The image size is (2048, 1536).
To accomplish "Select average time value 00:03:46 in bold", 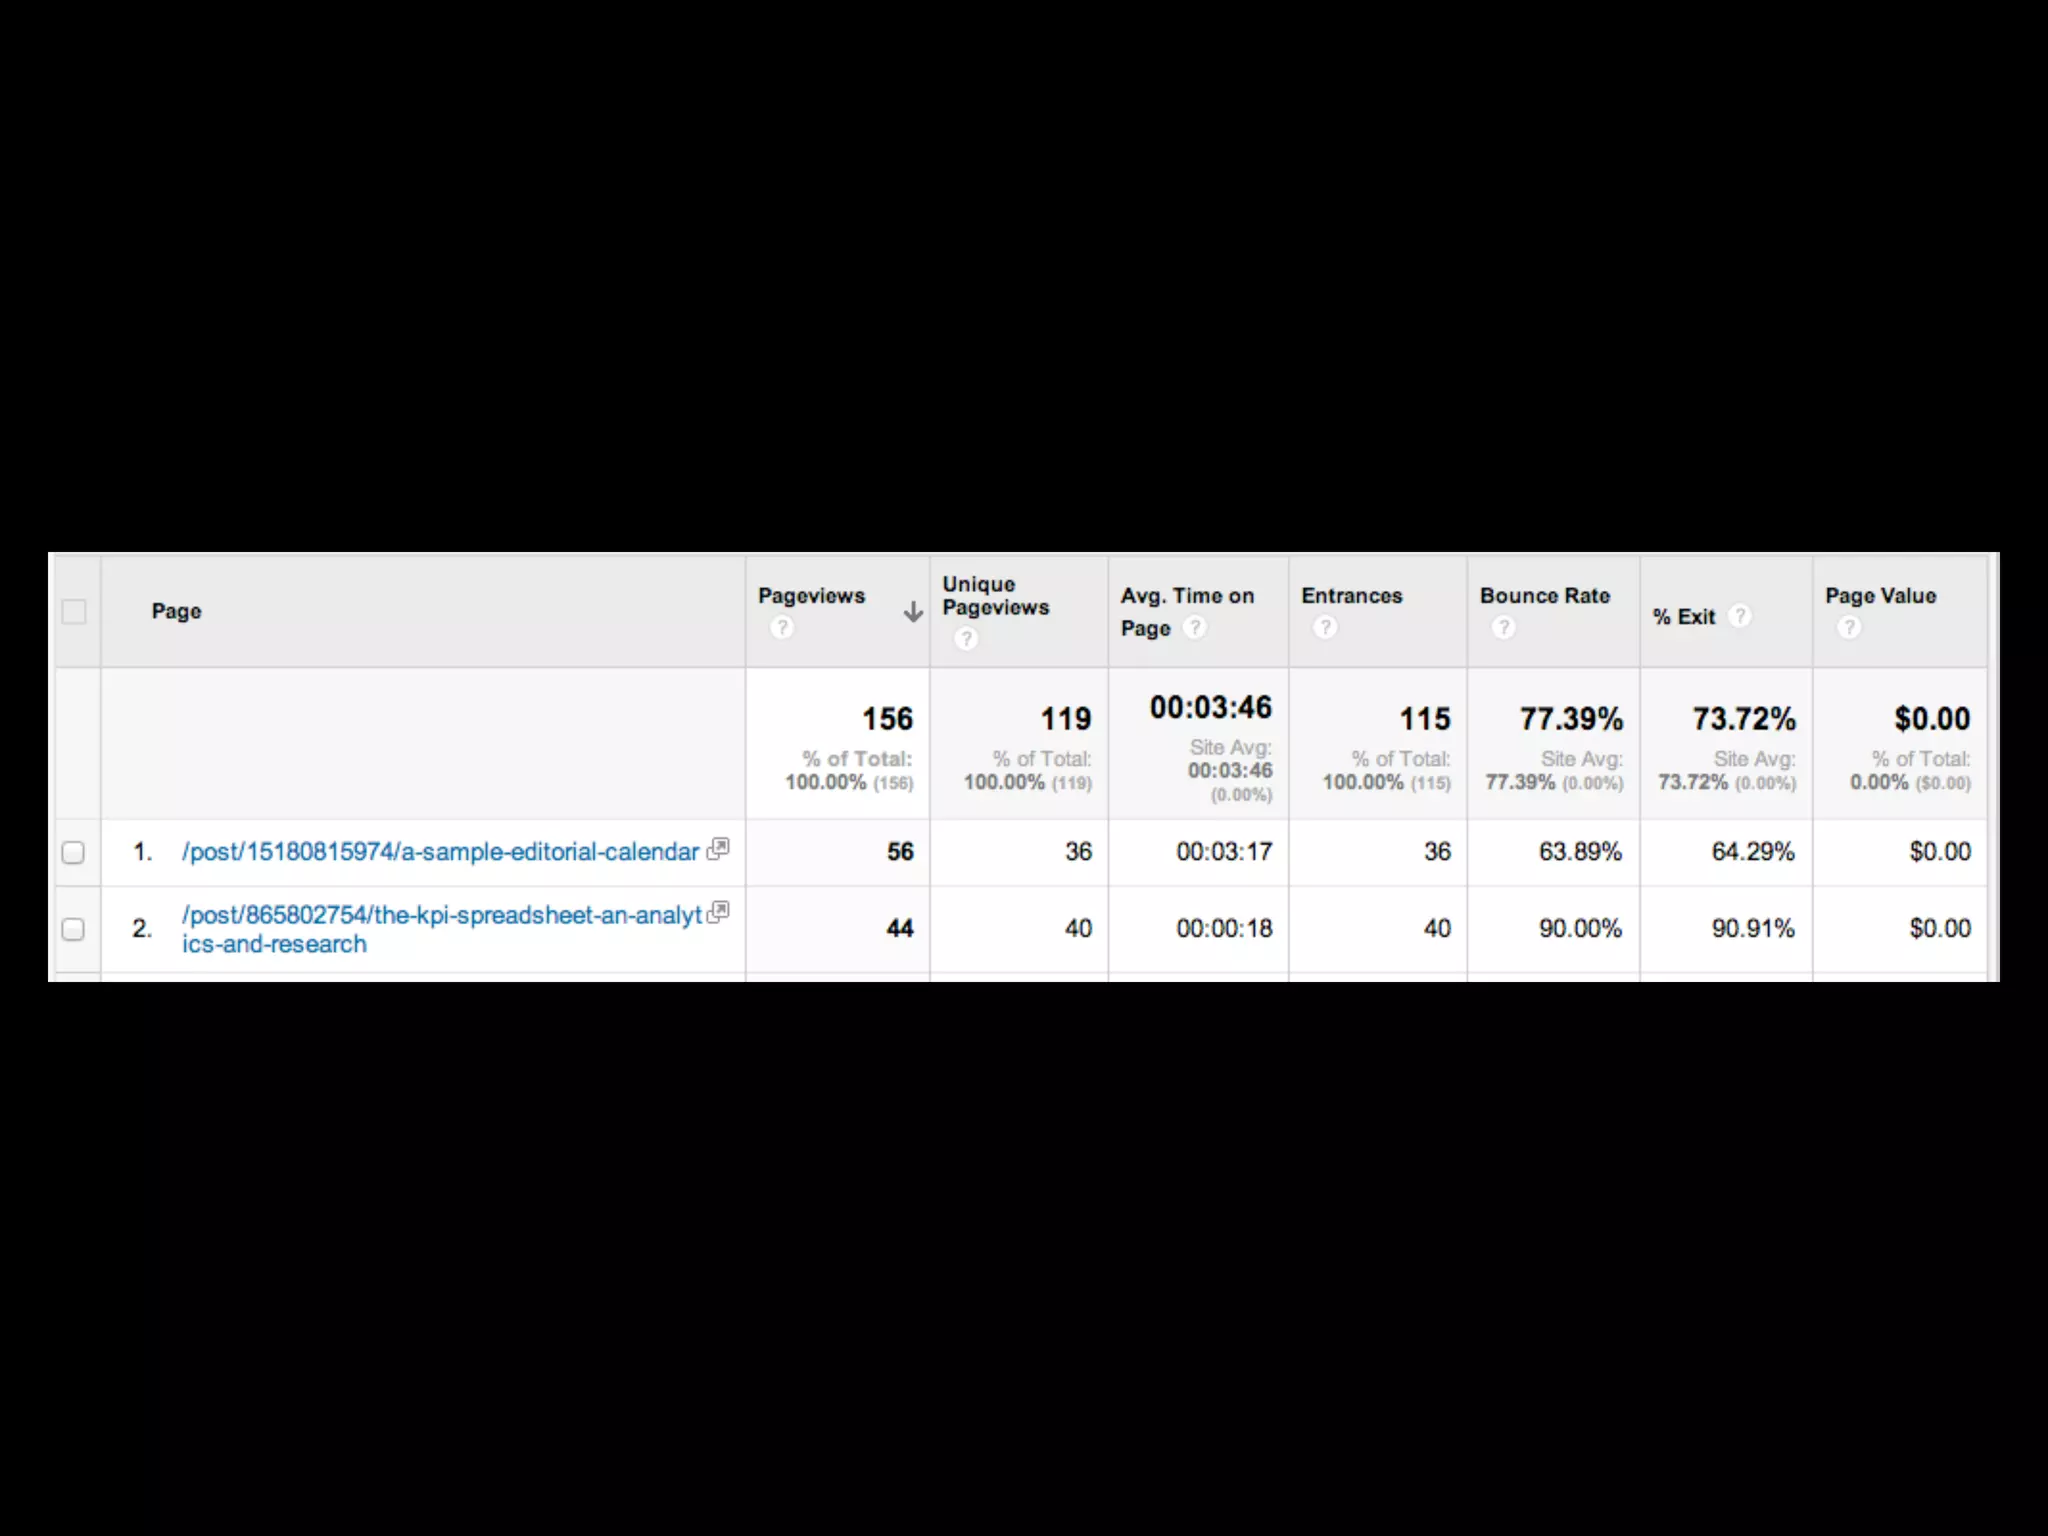I will click(x=1210, y=708).
